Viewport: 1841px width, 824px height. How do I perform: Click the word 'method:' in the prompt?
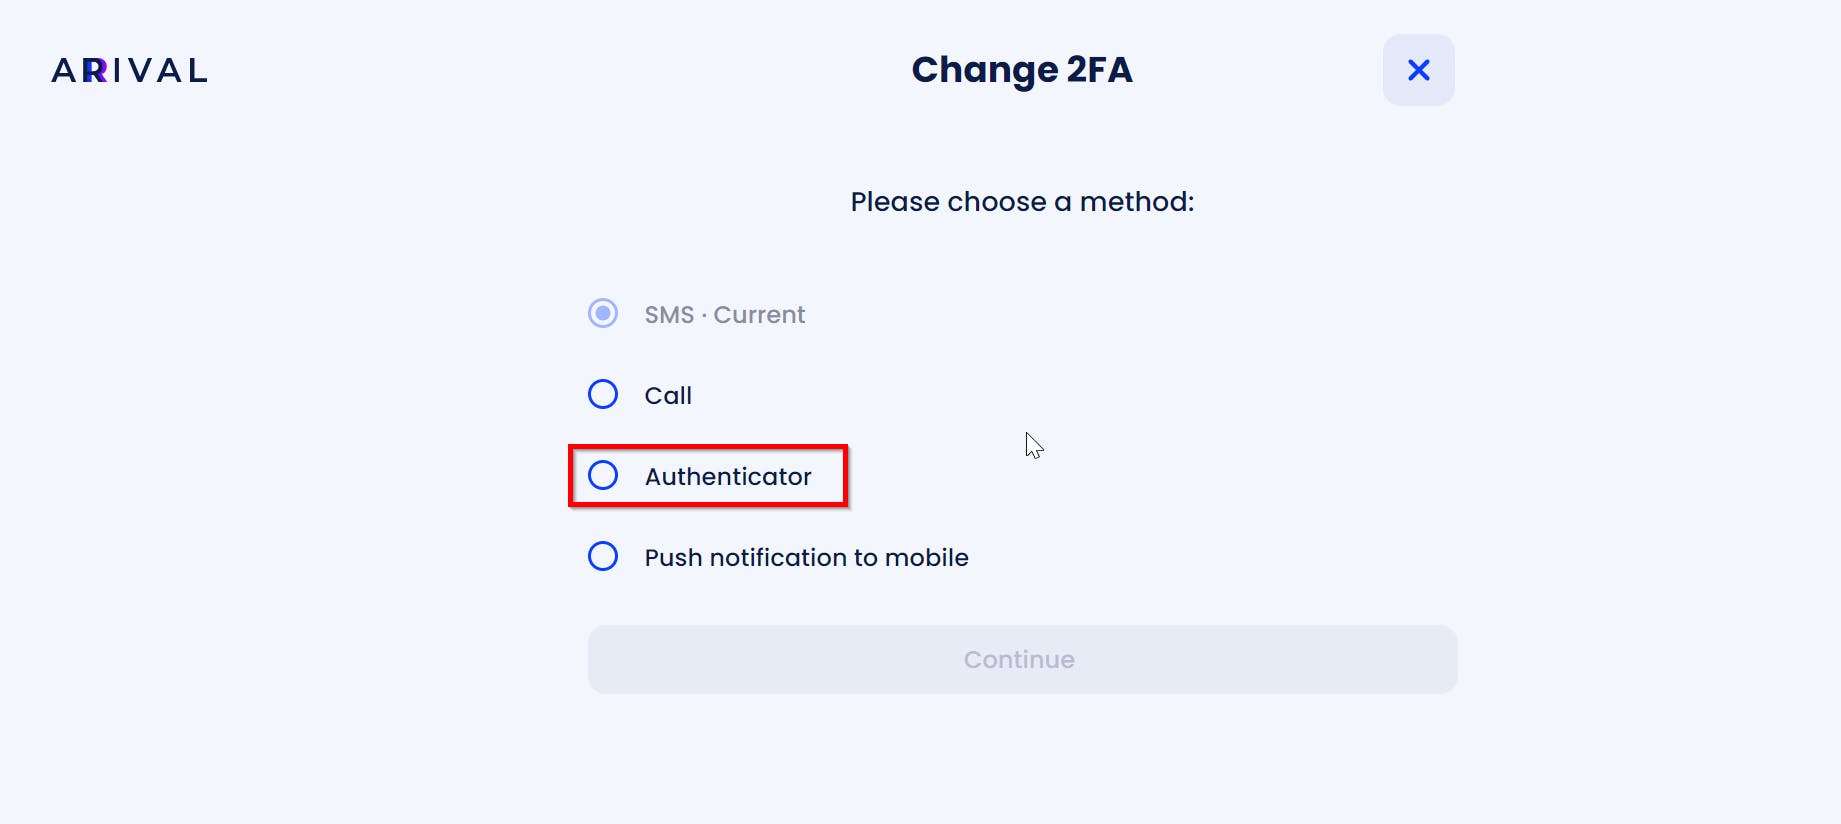pyautogui.click(x=1137, y=202)
